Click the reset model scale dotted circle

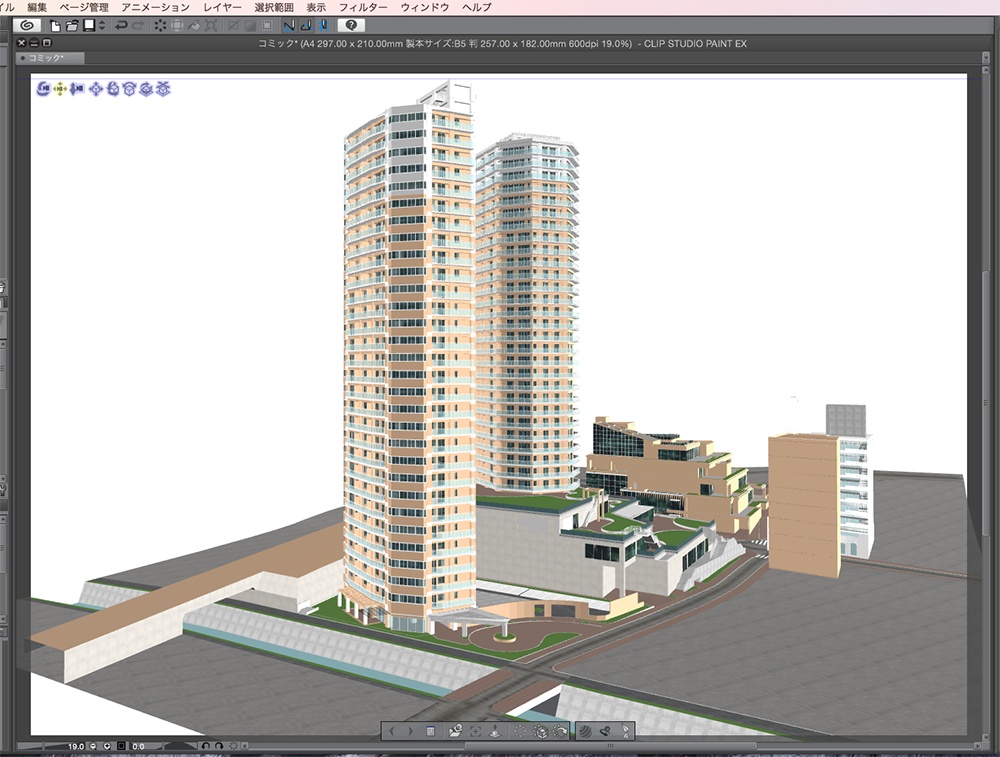[x=520, y=731]
